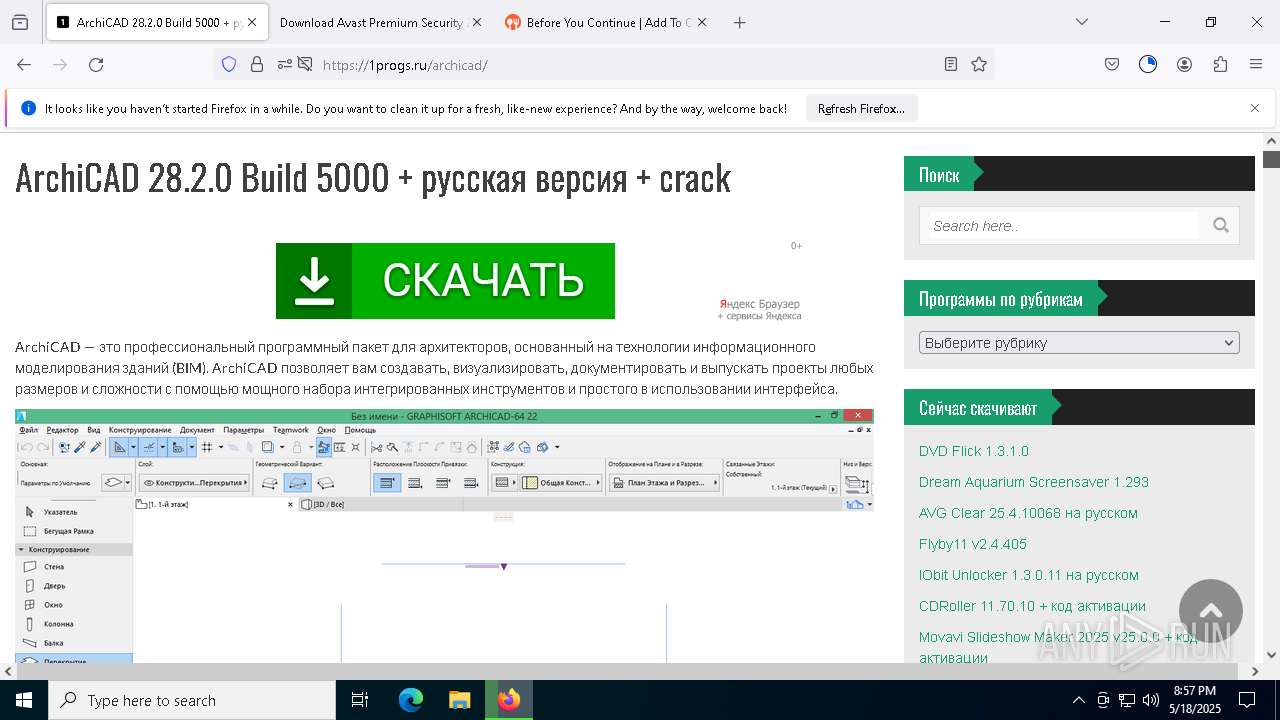Open the taskbar clock showing 8:57 PM

1195,700
